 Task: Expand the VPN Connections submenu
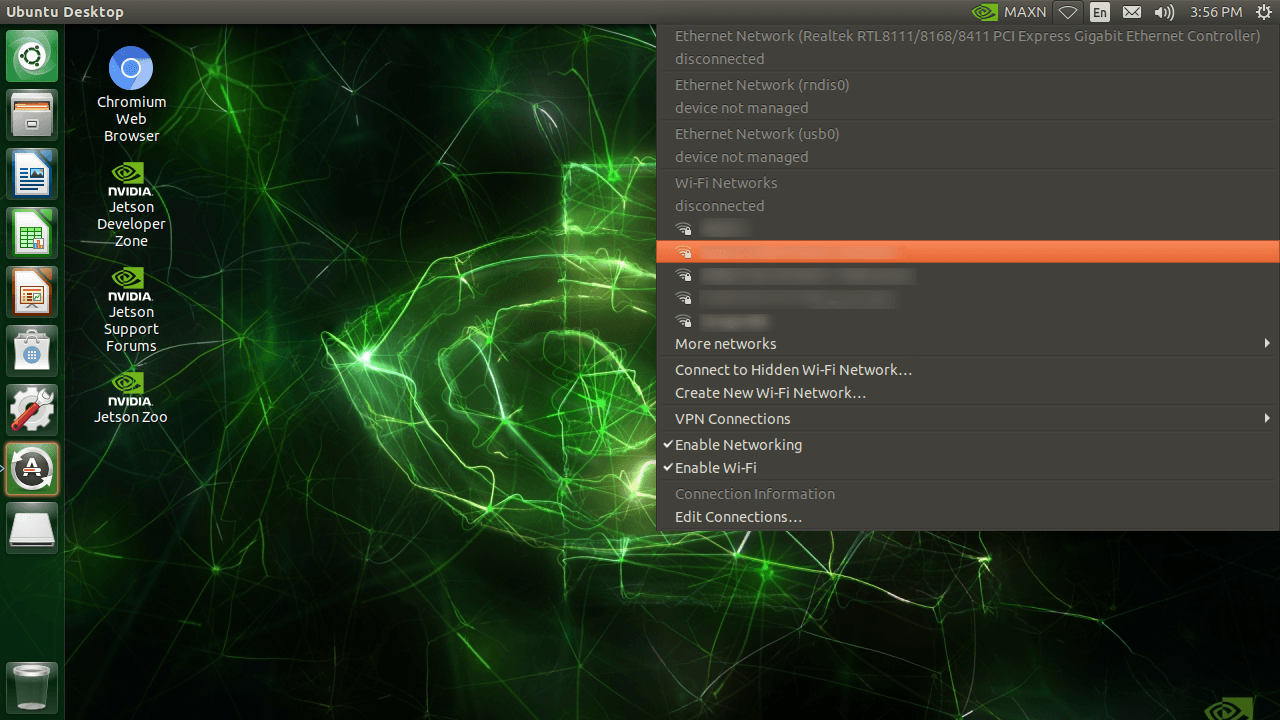(967, 419)
